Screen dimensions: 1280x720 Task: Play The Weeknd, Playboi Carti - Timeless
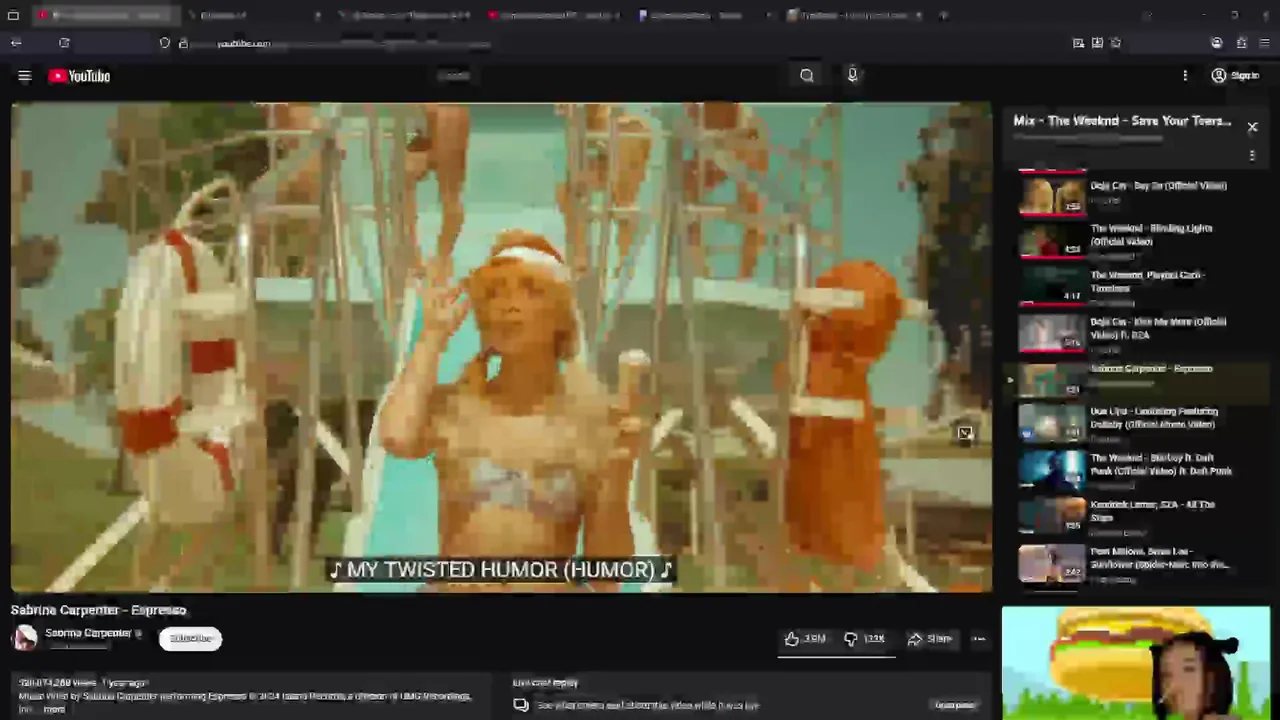(1136, 287)
